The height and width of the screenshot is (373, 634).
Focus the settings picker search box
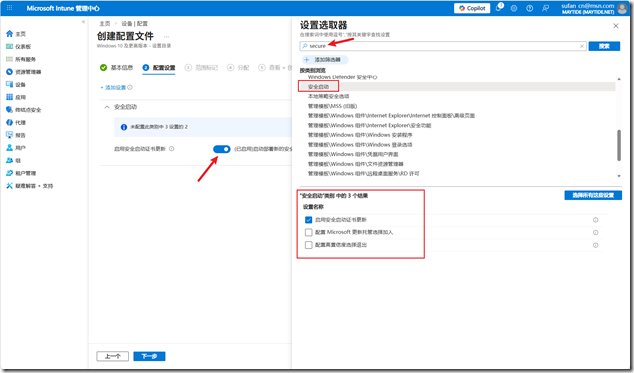443,46
